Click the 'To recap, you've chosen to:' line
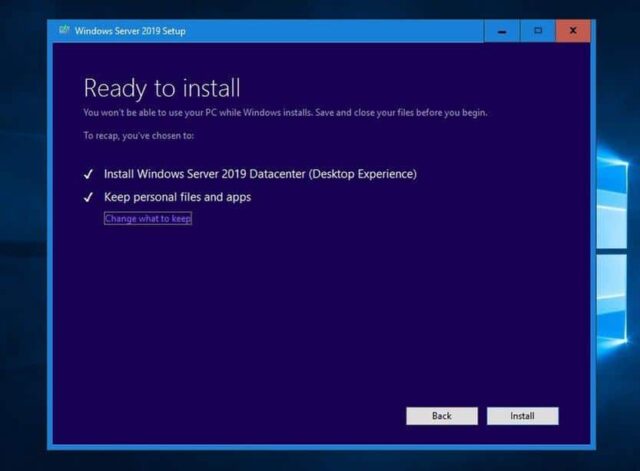The image size is (640, 471). (x=139, y=136)
